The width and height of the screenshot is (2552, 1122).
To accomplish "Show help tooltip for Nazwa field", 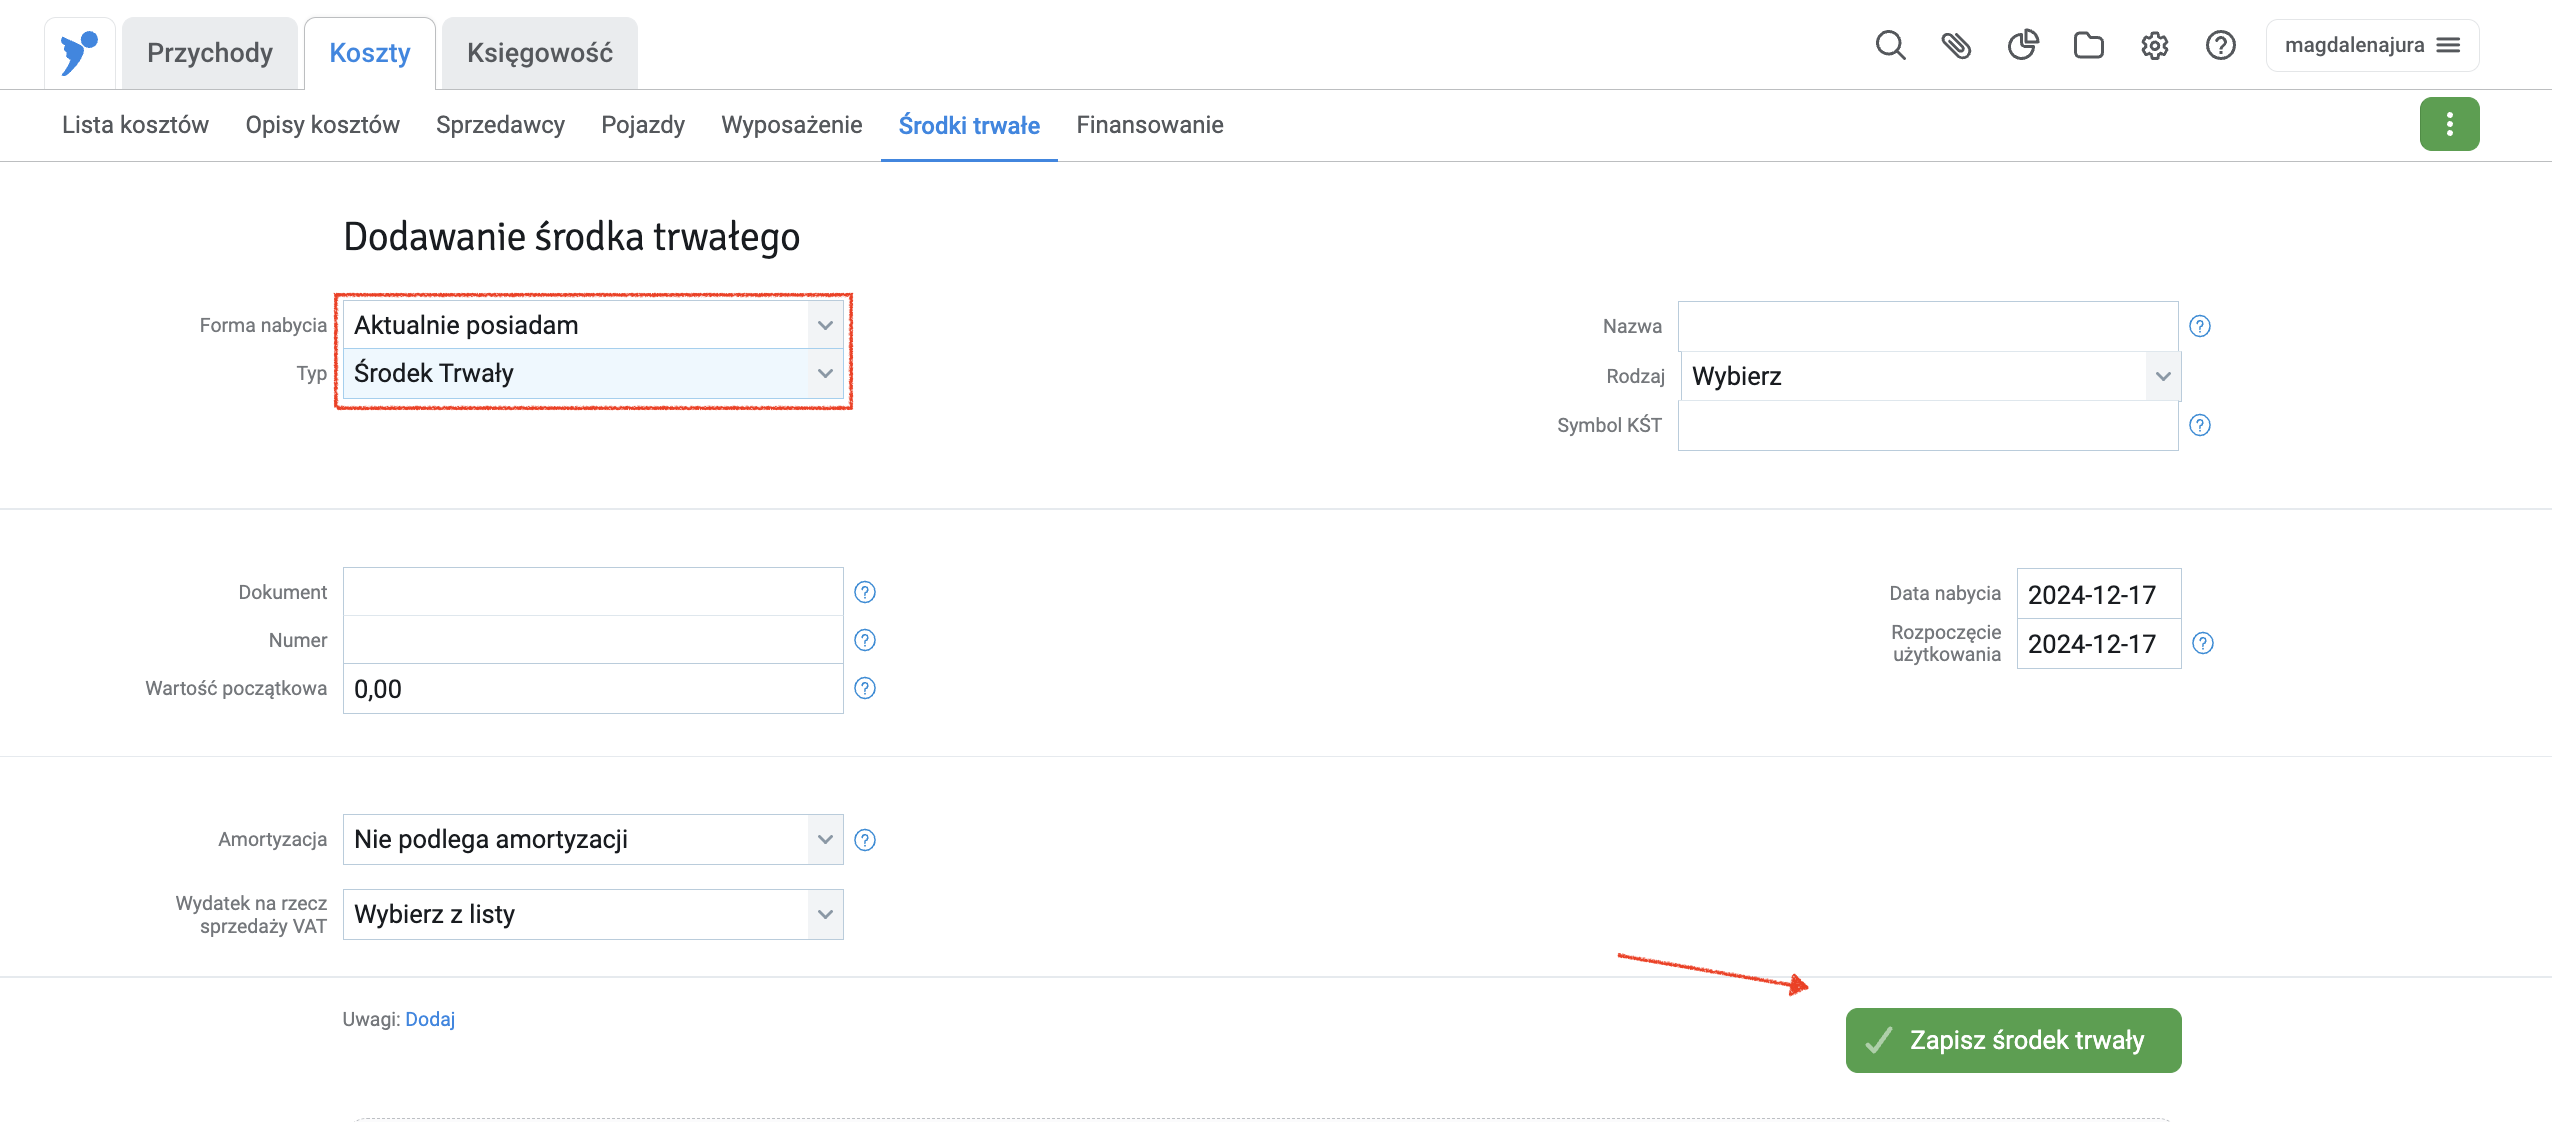I will click(2199, 326).
